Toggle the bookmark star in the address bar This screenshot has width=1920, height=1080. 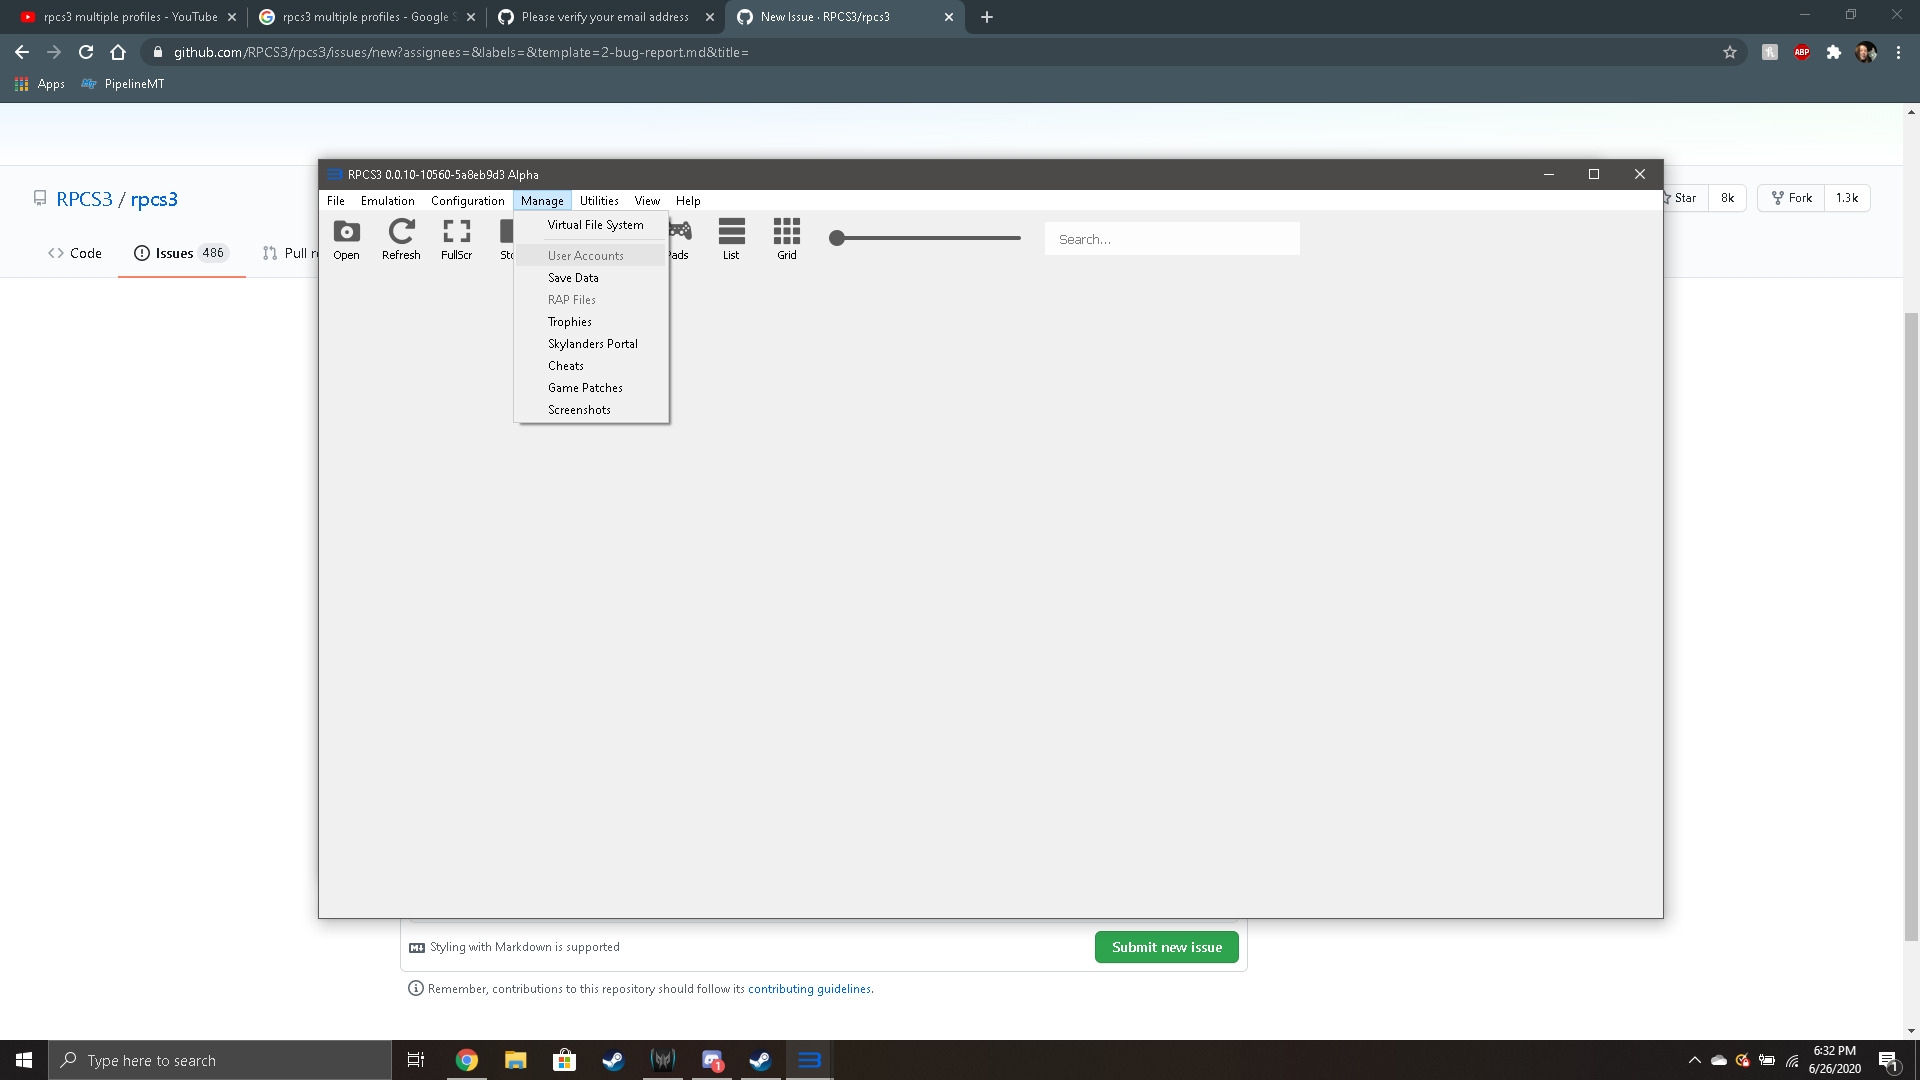tap(1729, 52)
